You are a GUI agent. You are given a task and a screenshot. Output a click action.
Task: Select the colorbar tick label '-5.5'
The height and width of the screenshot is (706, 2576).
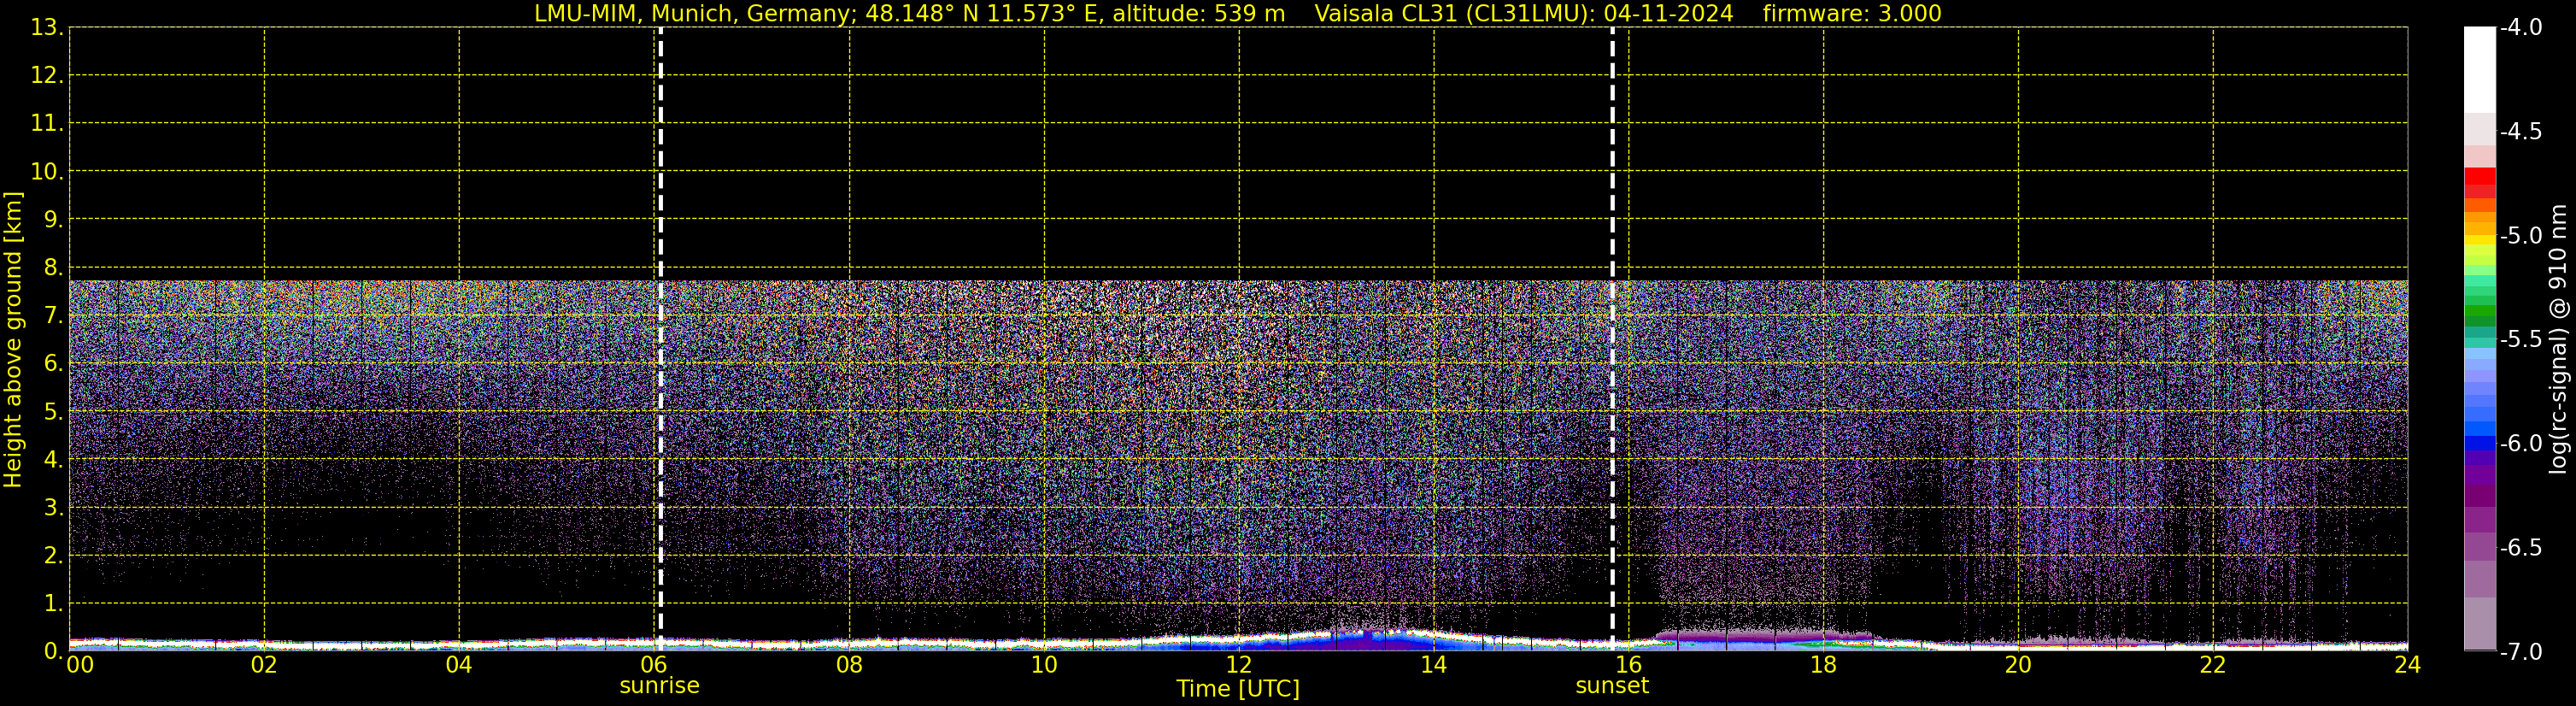2520,340
